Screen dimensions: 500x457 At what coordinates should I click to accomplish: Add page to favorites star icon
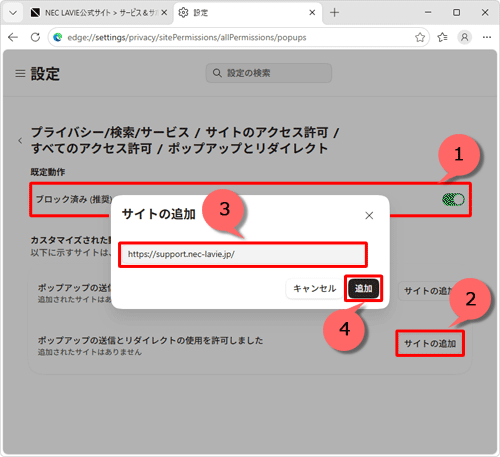pyautogui.click(x=420, y=37)
